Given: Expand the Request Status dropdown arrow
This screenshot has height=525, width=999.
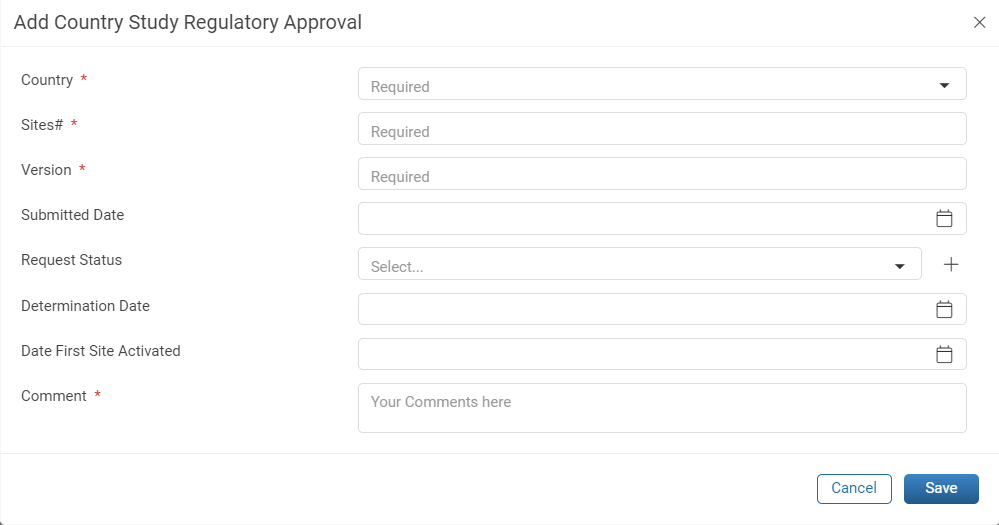Looking at the screenshot, I should tap(900, 266).
